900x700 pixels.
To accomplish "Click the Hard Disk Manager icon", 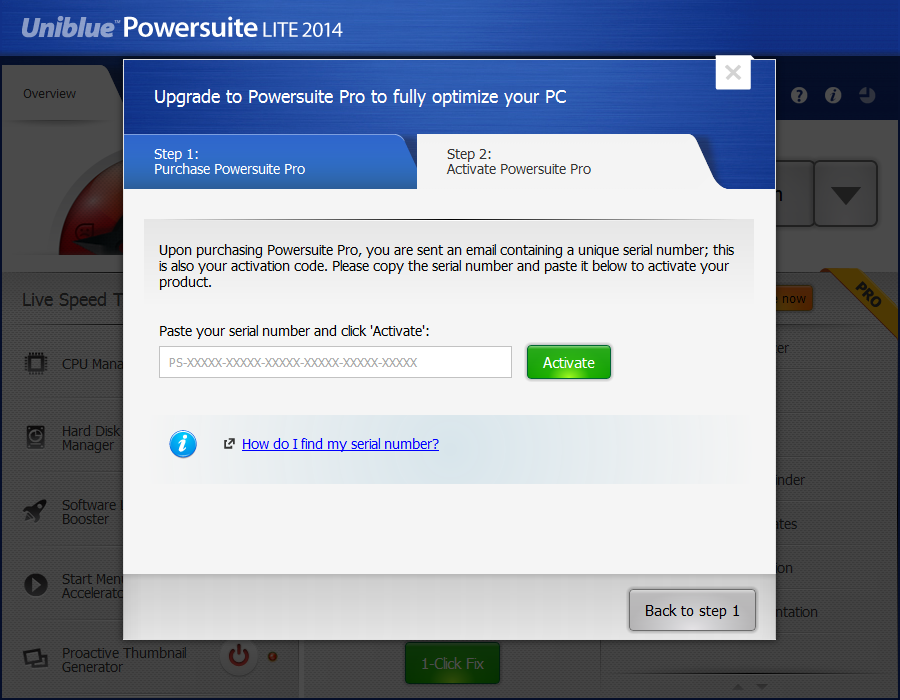I will click(x=36, y=437).
